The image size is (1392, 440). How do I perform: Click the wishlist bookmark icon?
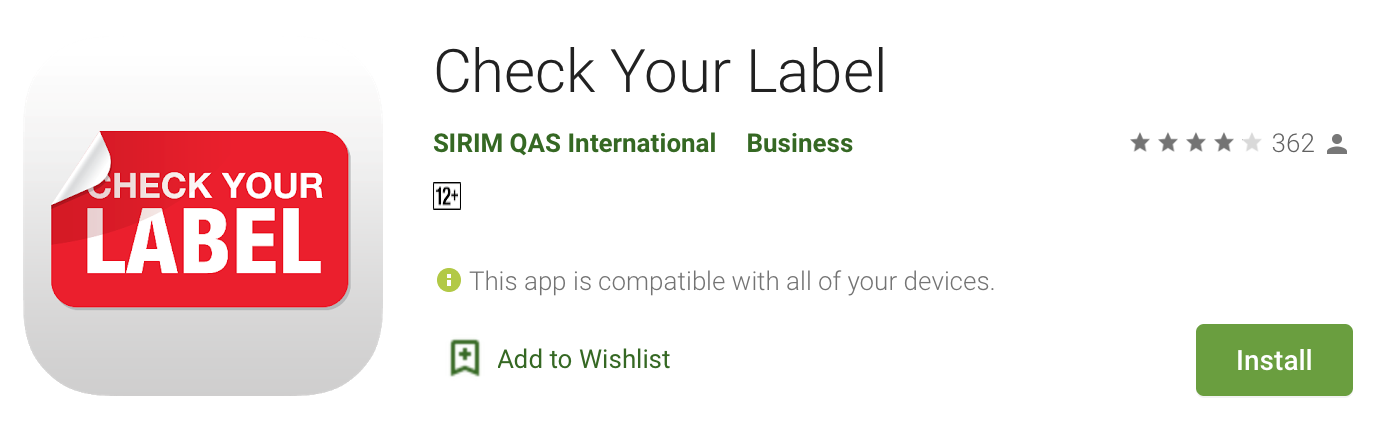point(464,358)
